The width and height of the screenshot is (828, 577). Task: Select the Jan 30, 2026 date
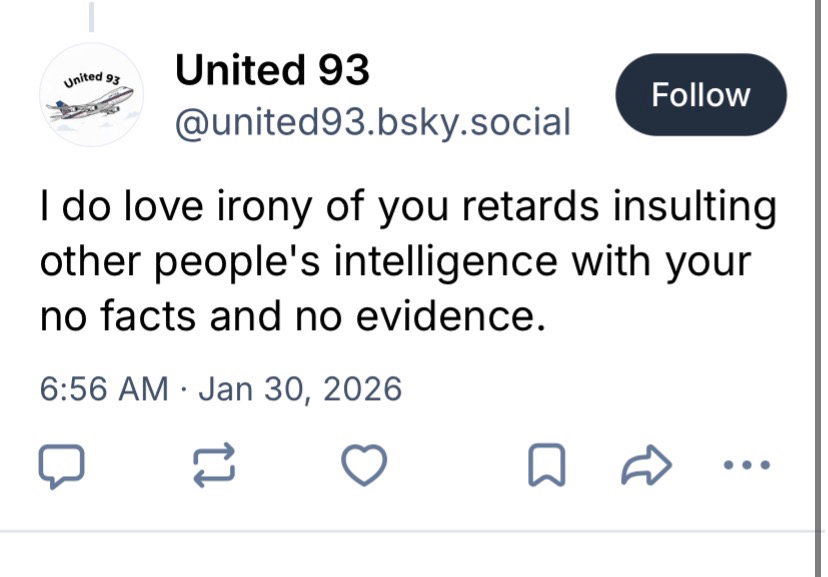(300, 388)
